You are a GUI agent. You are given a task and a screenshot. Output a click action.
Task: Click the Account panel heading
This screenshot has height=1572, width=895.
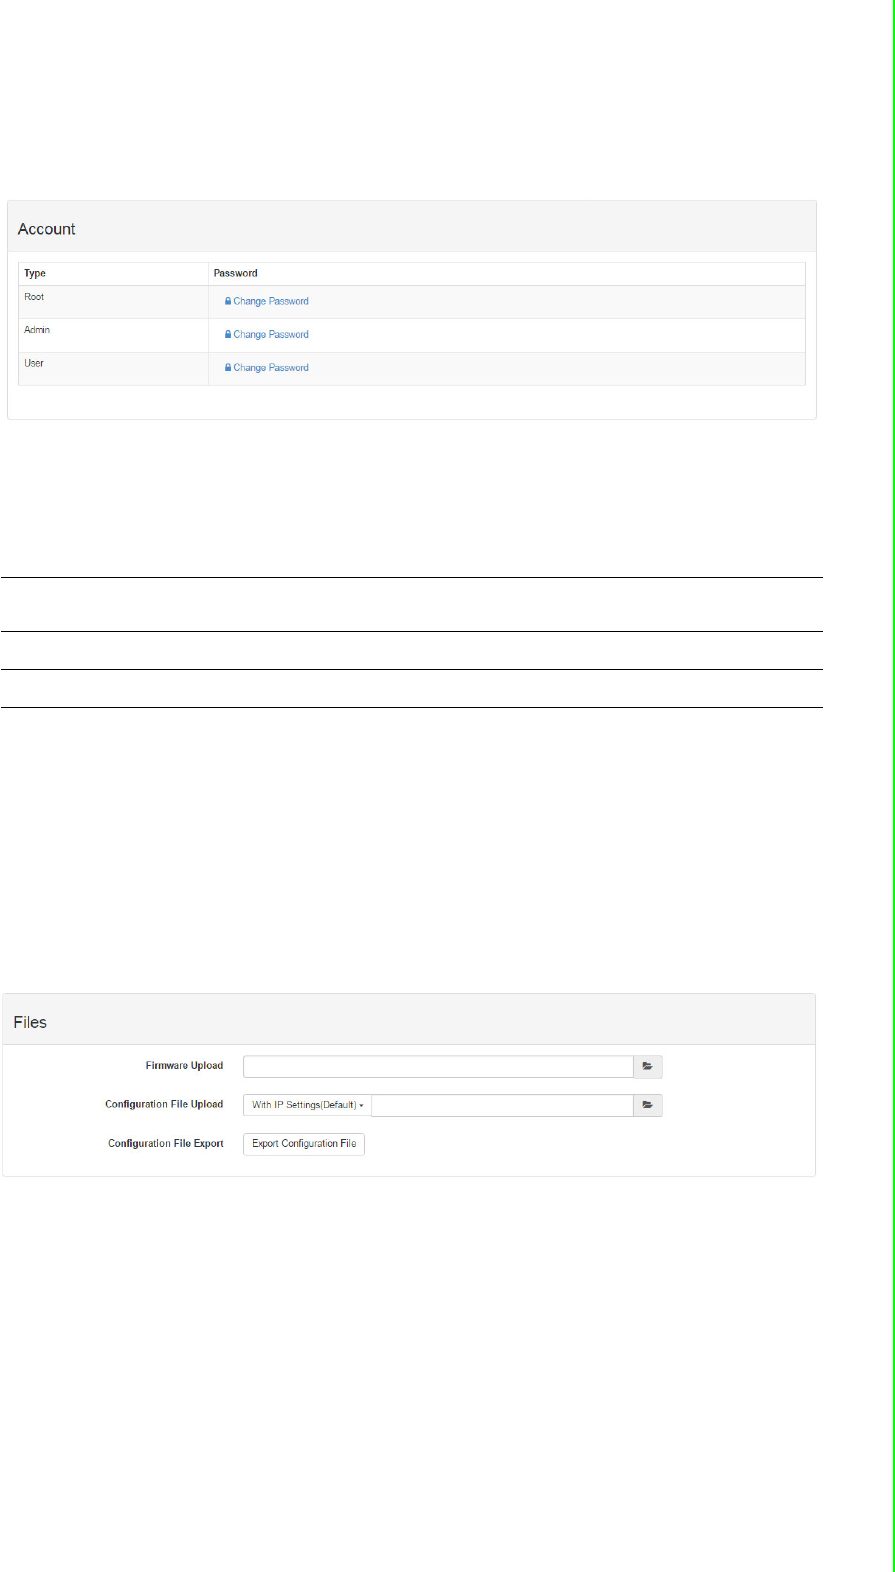[47, 229]
